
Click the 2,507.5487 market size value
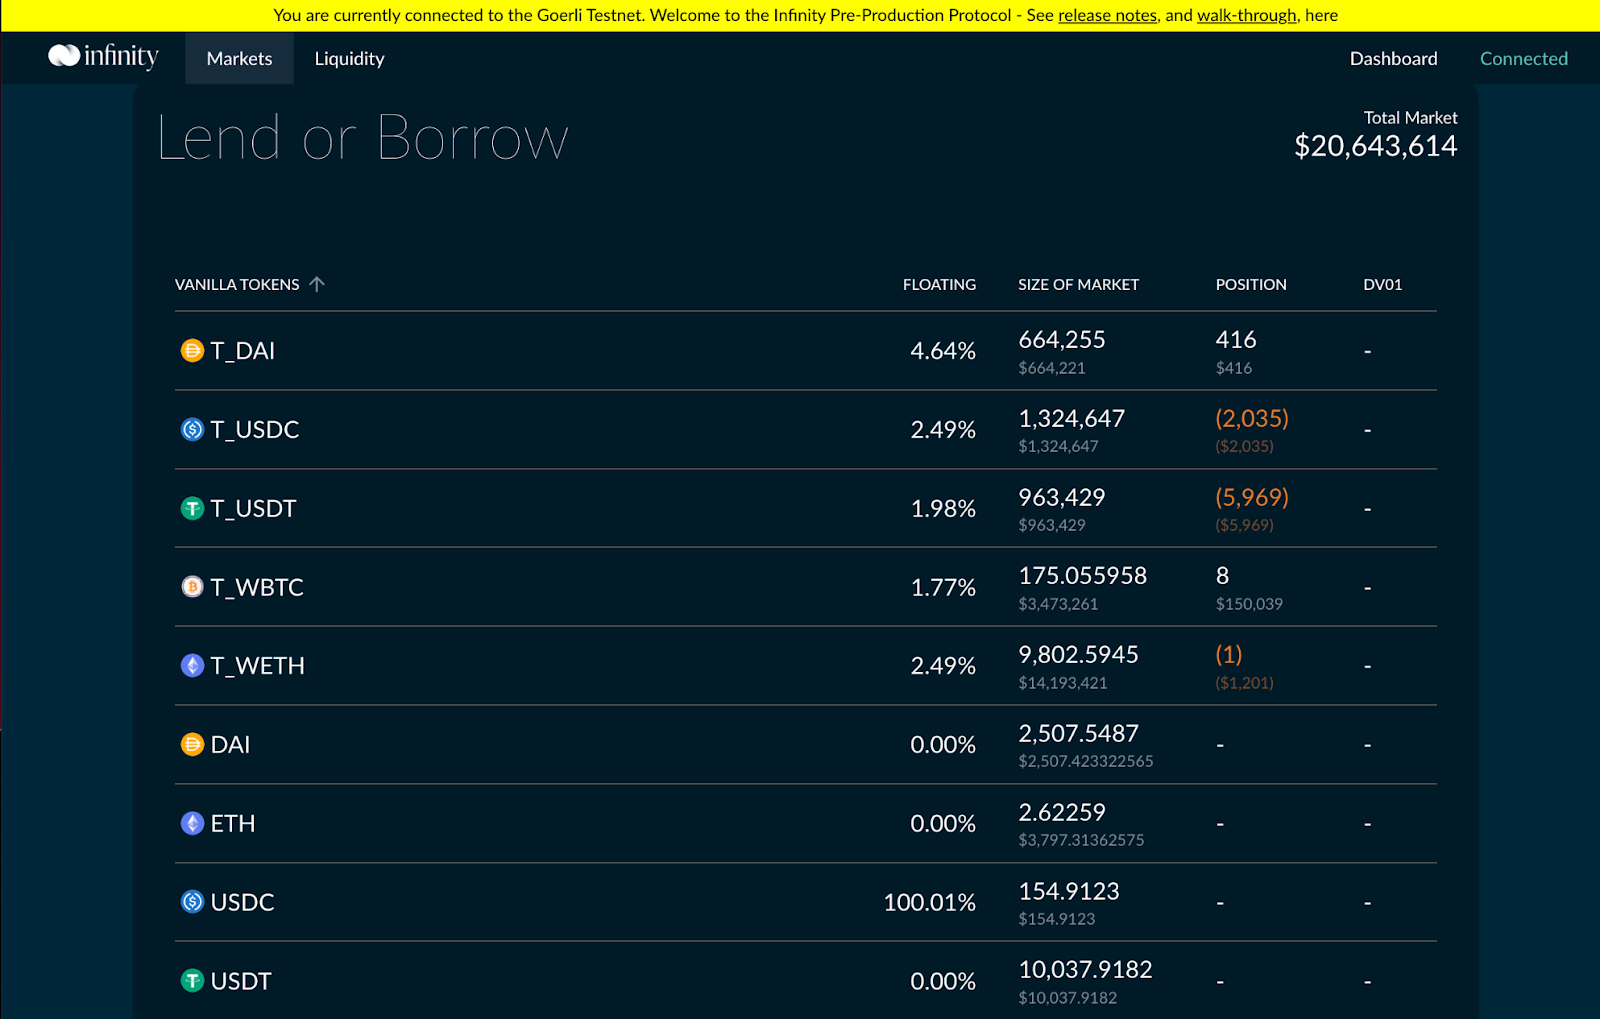[1078, 734]
